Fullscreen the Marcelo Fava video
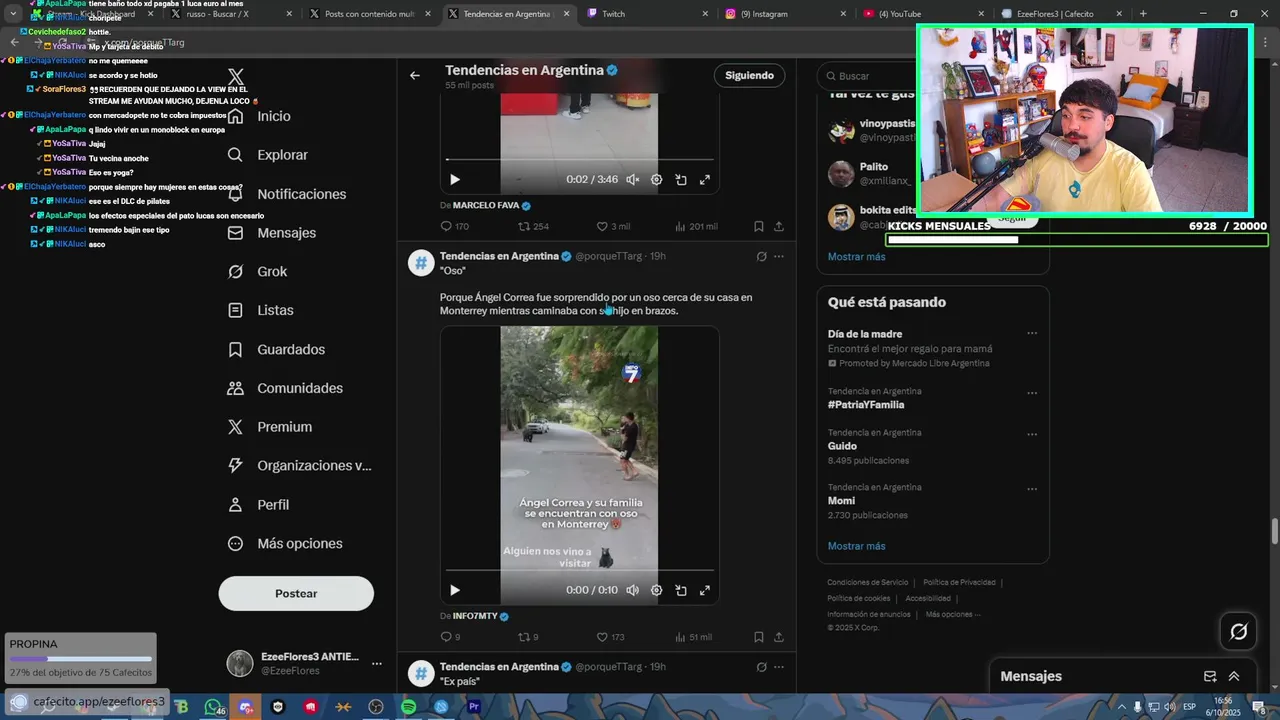This screenshot has width=1280, height=720. [x=705, y=180]
